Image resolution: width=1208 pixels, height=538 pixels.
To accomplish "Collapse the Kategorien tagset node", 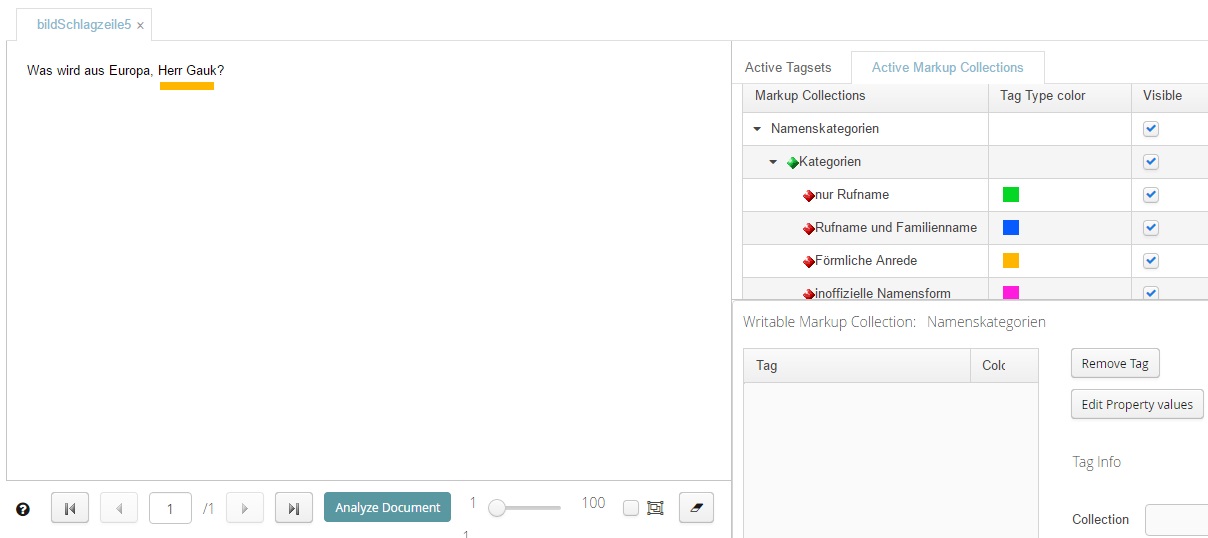I will click(x=773, y=162).
